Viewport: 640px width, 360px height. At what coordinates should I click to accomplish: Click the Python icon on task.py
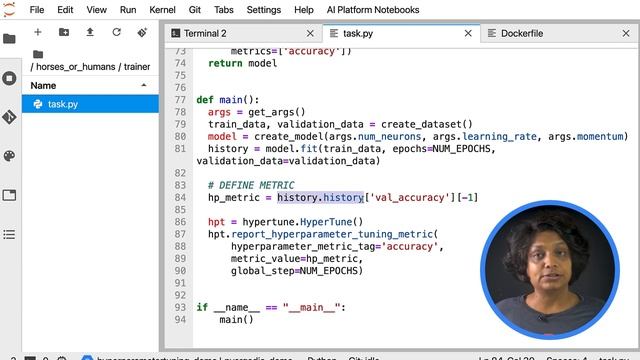tap(38, 104)
